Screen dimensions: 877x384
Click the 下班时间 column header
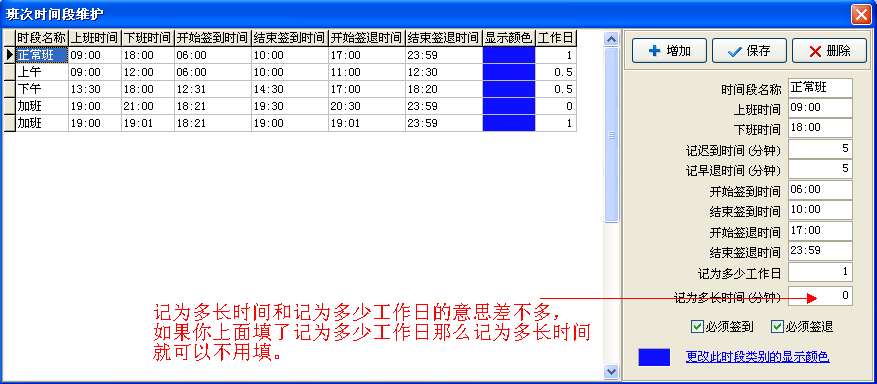pos(148,39)
